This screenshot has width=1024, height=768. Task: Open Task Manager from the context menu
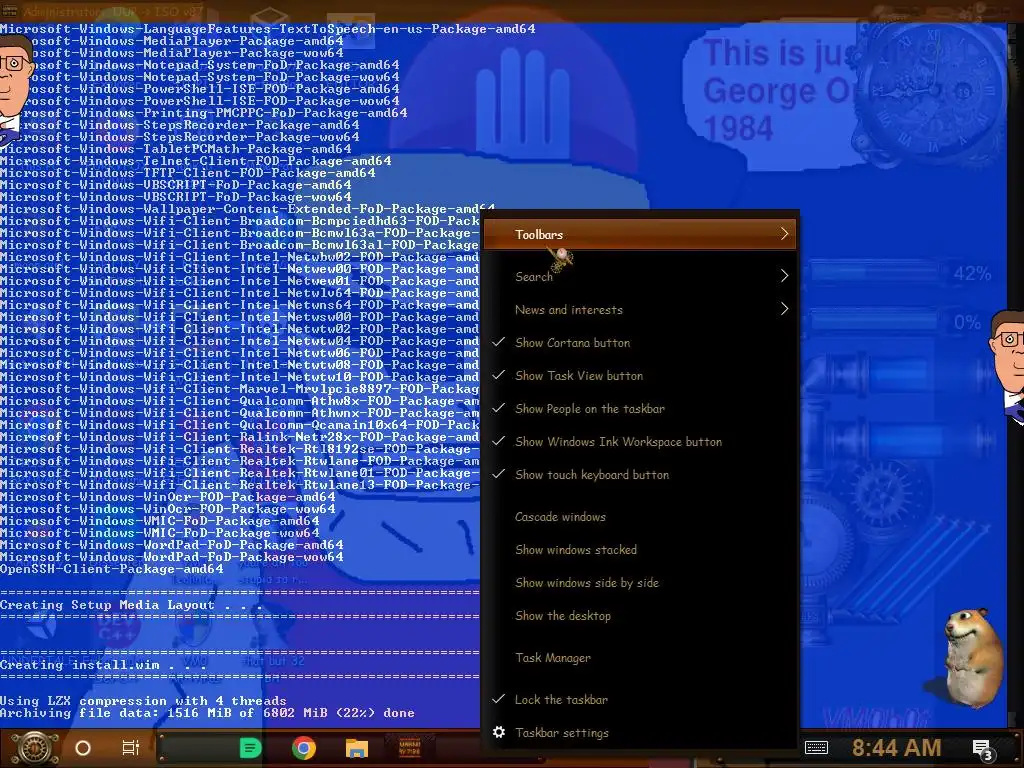[x=640, y=658]
